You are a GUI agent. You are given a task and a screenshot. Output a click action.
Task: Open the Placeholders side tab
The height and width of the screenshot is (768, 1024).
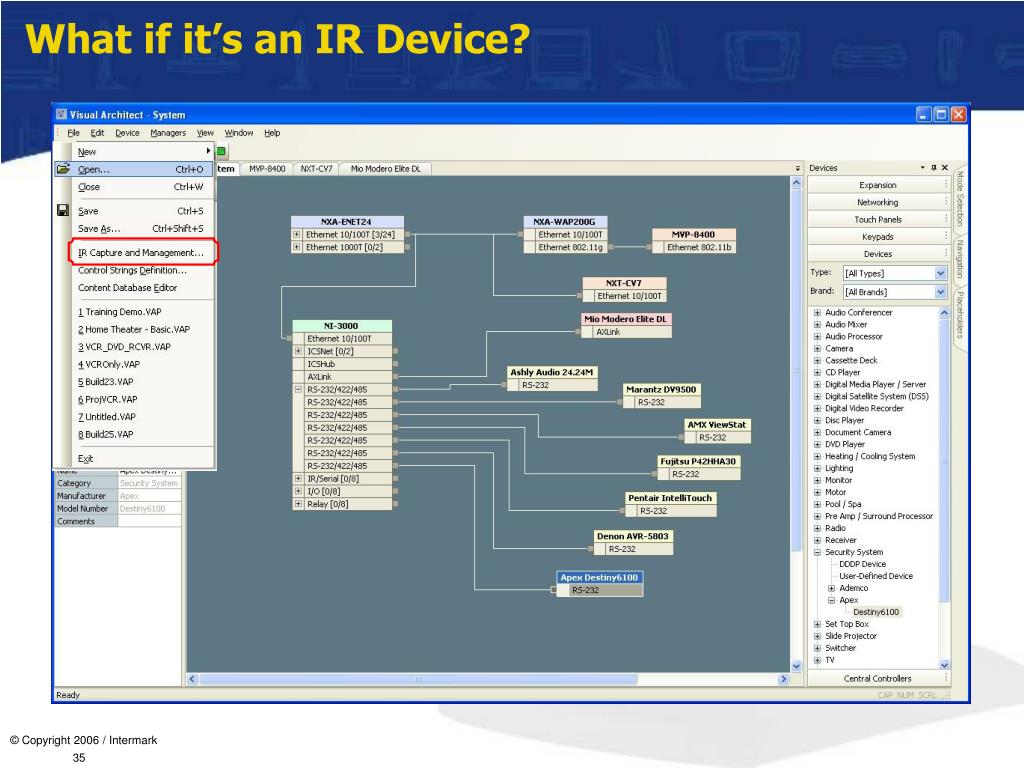959,315
